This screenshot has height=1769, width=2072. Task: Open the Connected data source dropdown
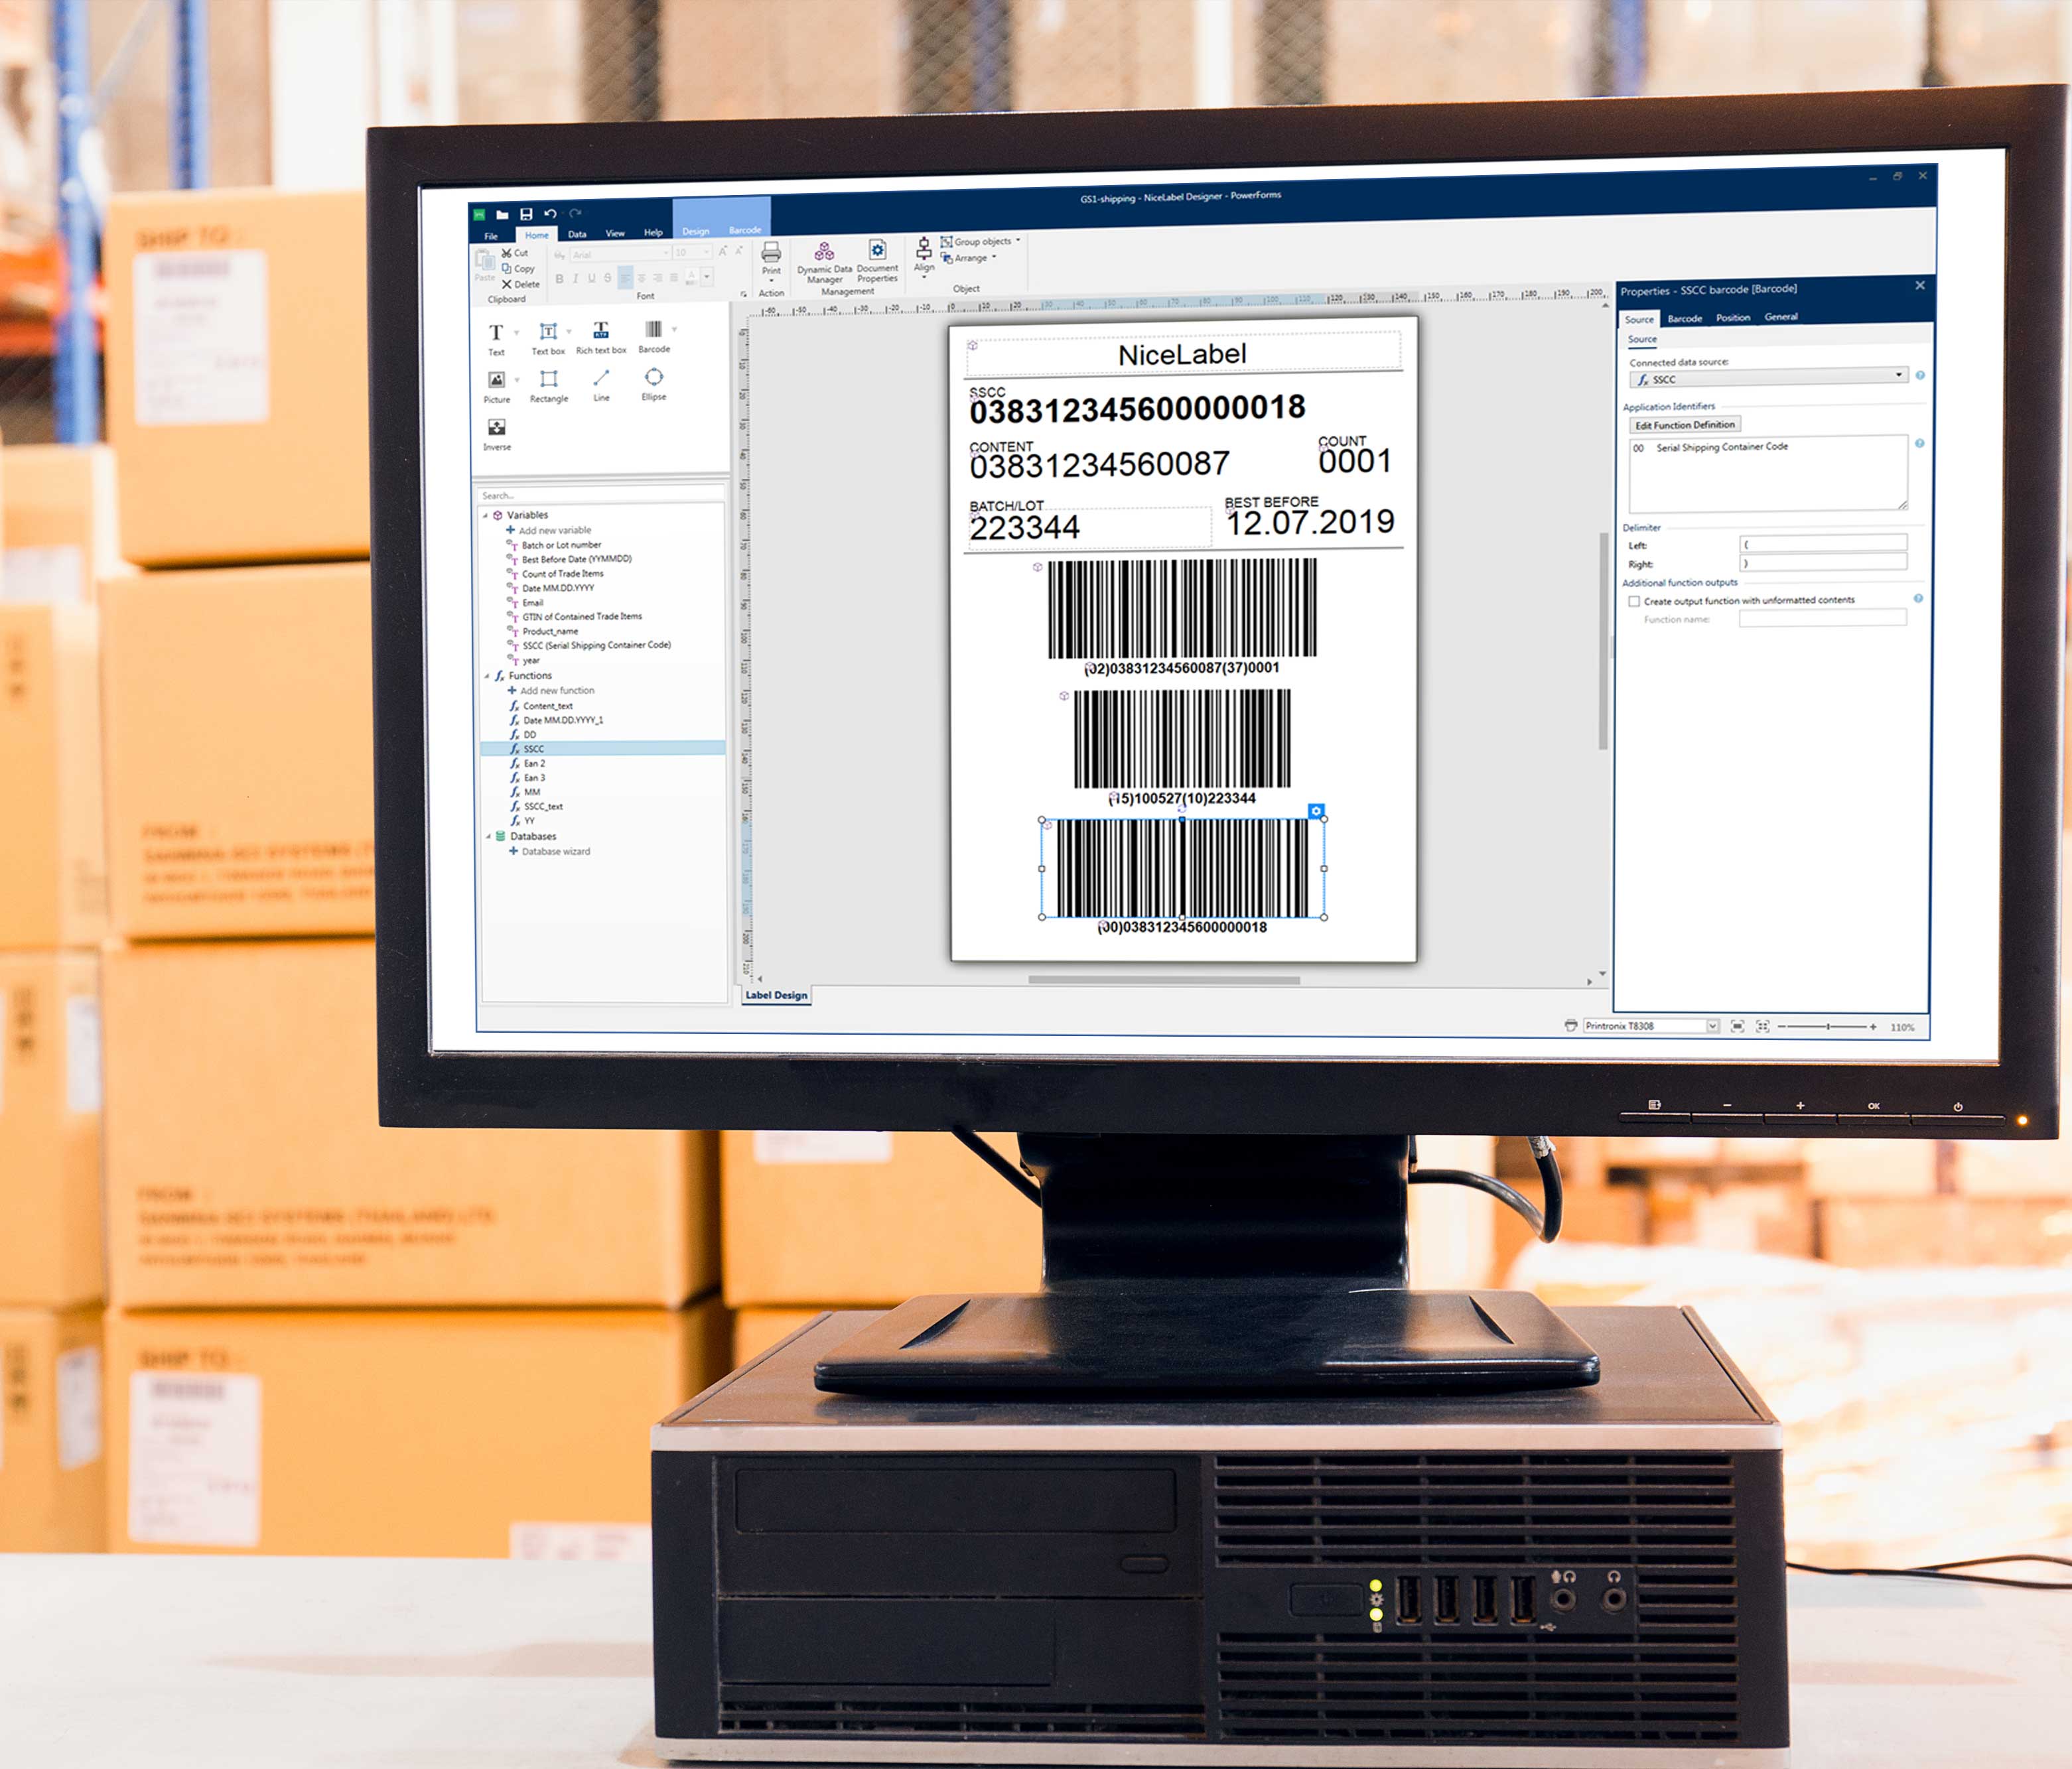coord(1768,377)
